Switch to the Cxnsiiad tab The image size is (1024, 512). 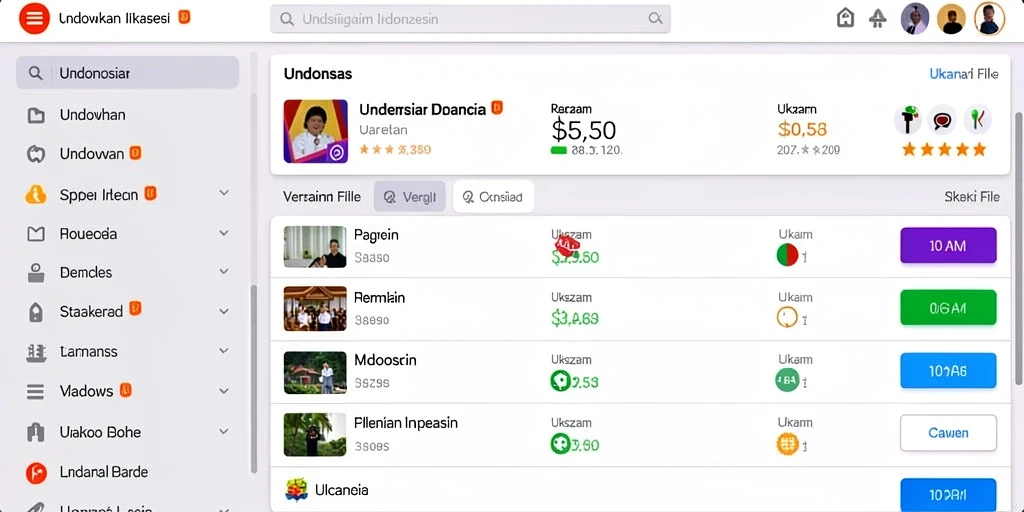(x=493, y=197)
